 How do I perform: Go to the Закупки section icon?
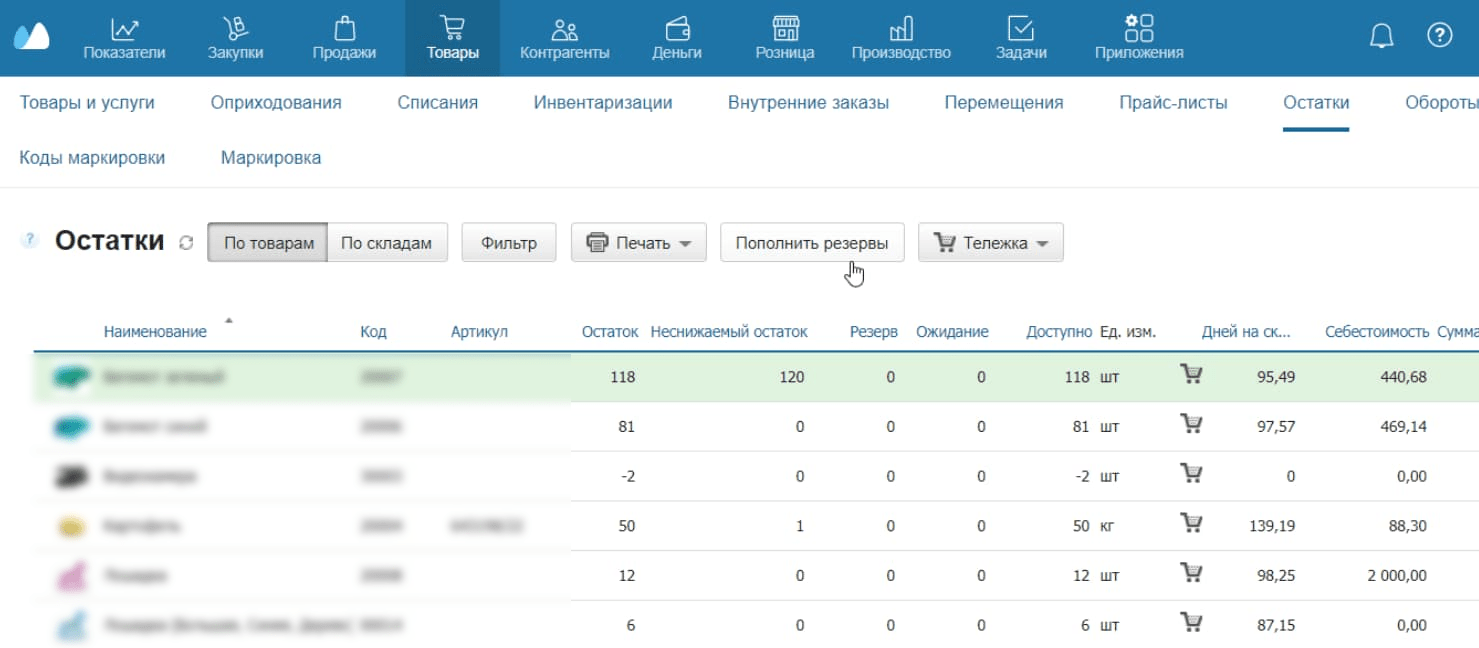pyautogui.click(x=235, y=28)
